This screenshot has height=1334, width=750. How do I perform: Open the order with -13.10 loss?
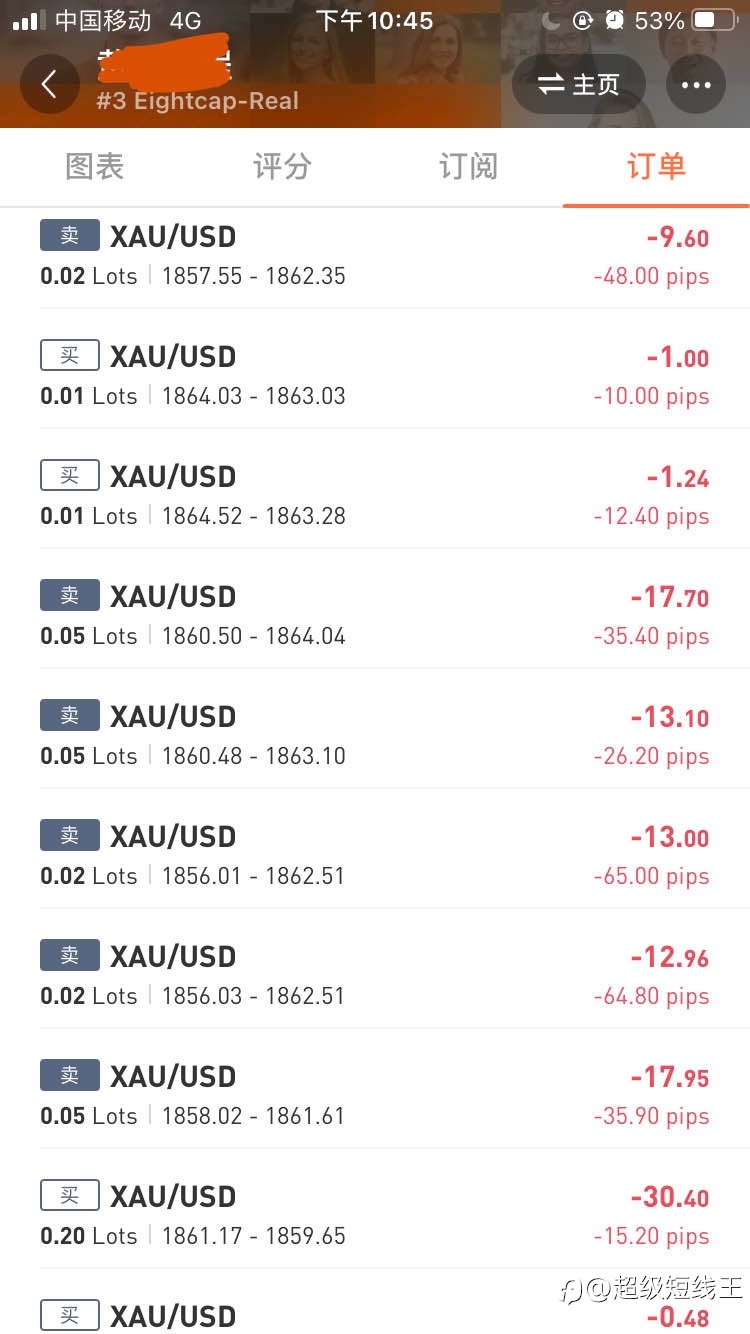[375, 728]
